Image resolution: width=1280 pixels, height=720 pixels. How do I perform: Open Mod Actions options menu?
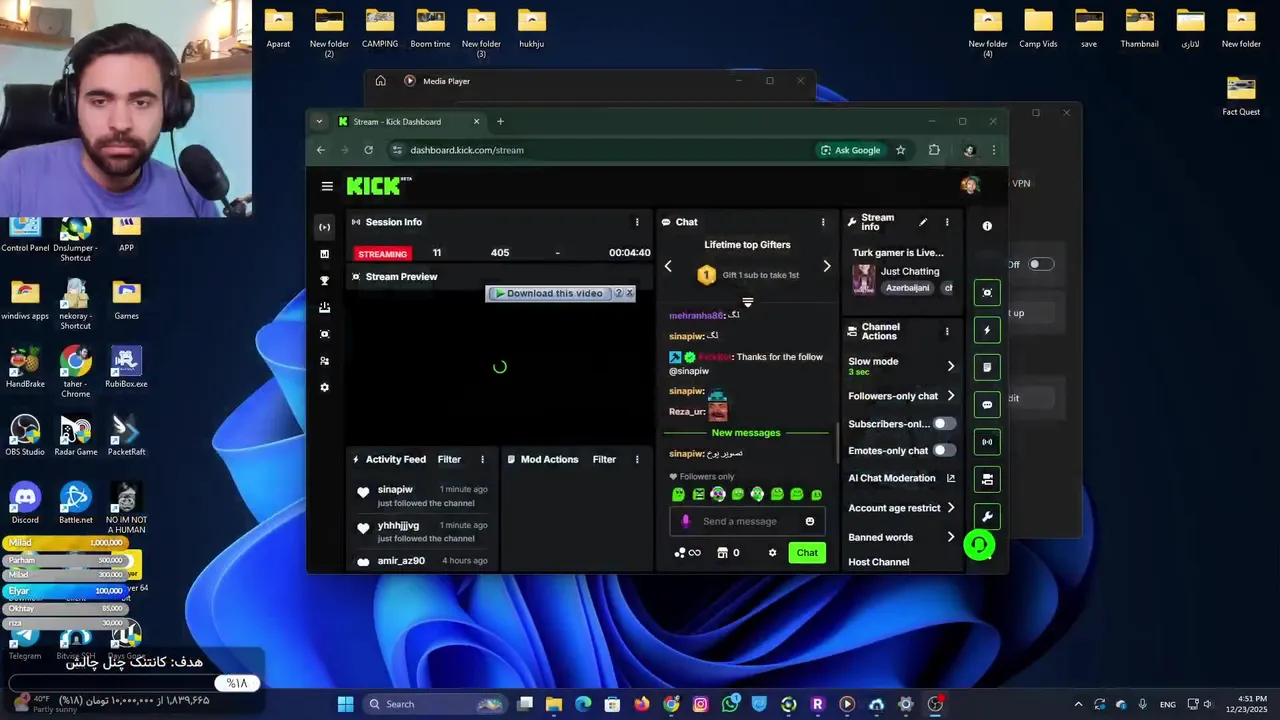pos(637,459)
